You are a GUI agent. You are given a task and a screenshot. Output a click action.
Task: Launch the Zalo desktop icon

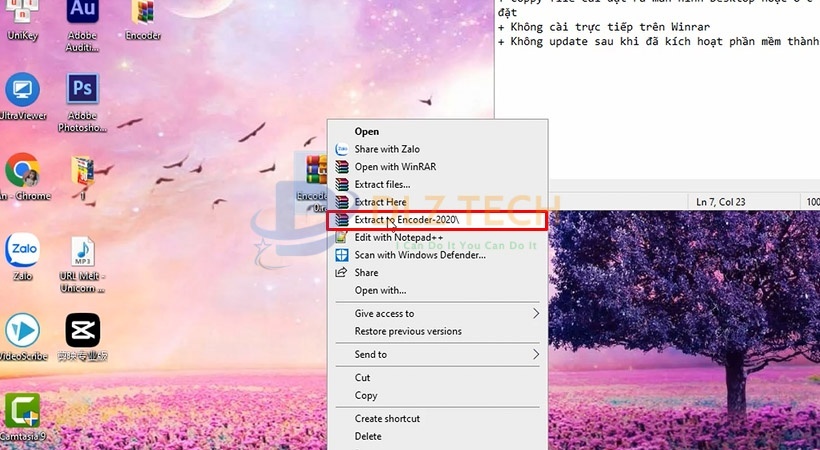coord(22,256)
